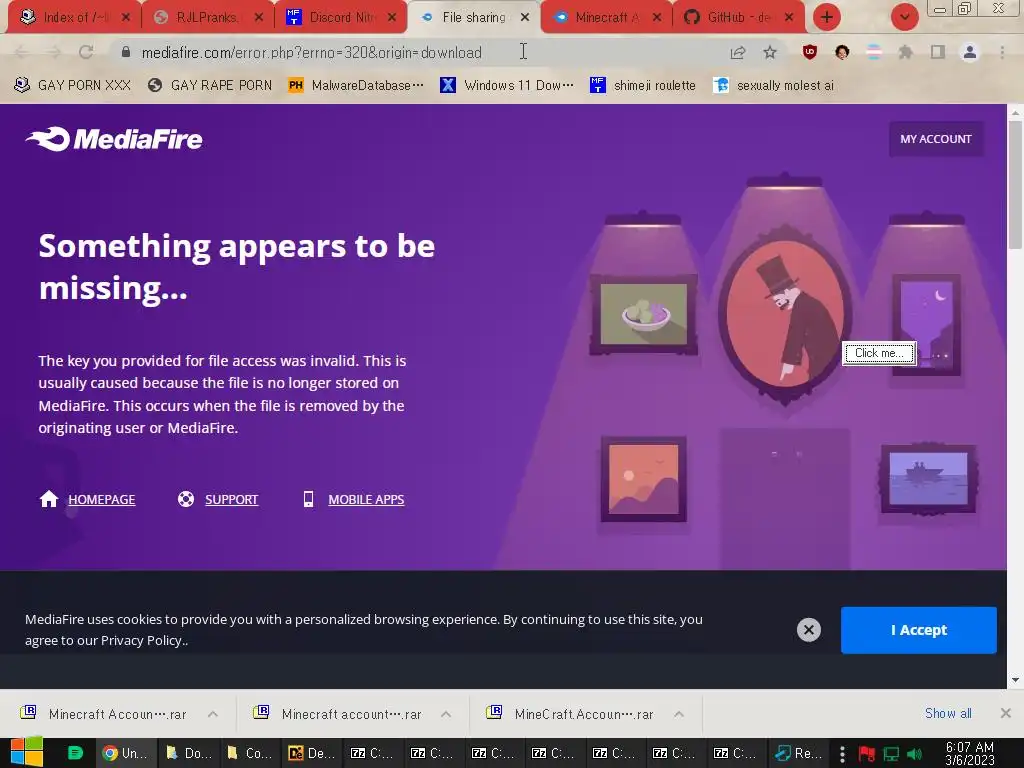
Task: Click the fruit bowl painting
Action: [x=643, y=314]
